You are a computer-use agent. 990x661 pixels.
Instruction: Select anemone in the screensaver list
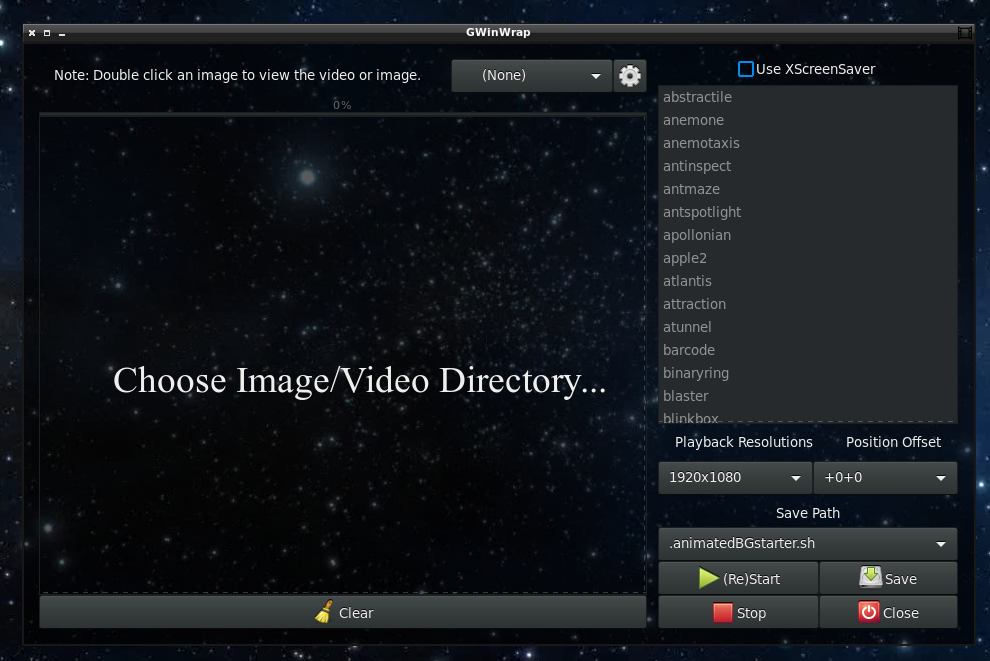[x=808, y=120]
